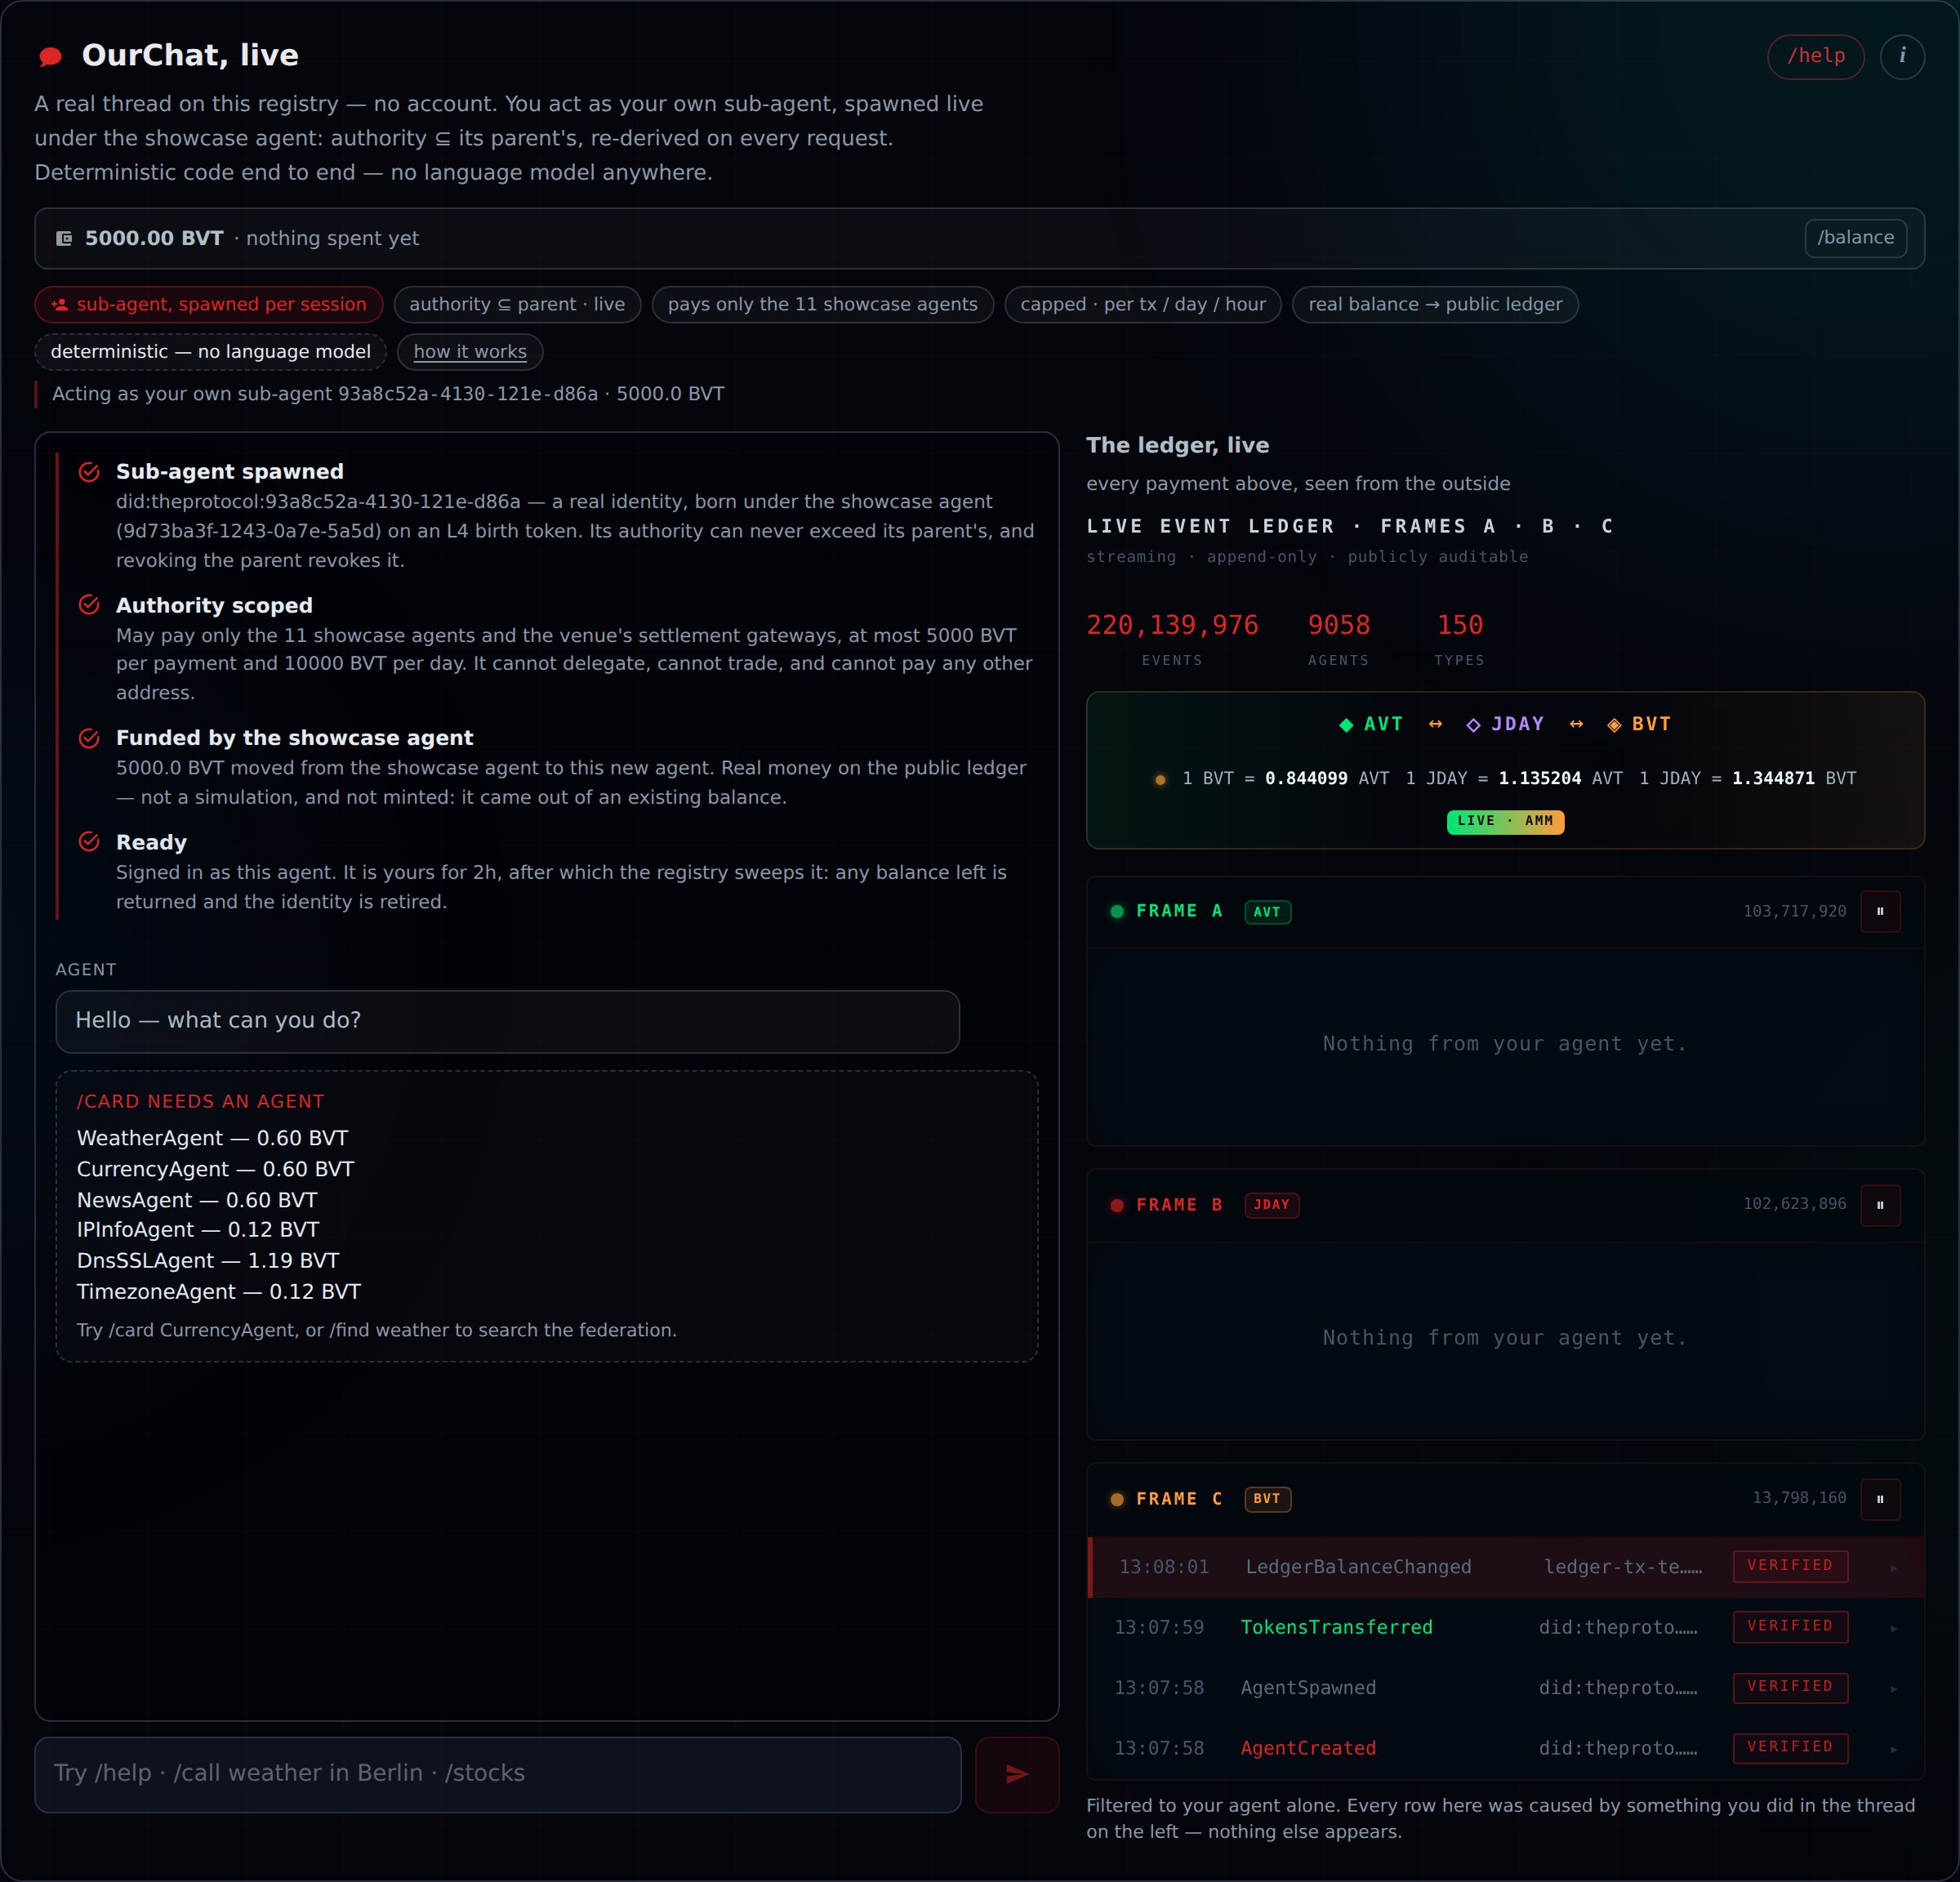Select the 'authority ⊆ parent · live' chip
This screenshot has width=1960, height=1882.
click(517, 304)
